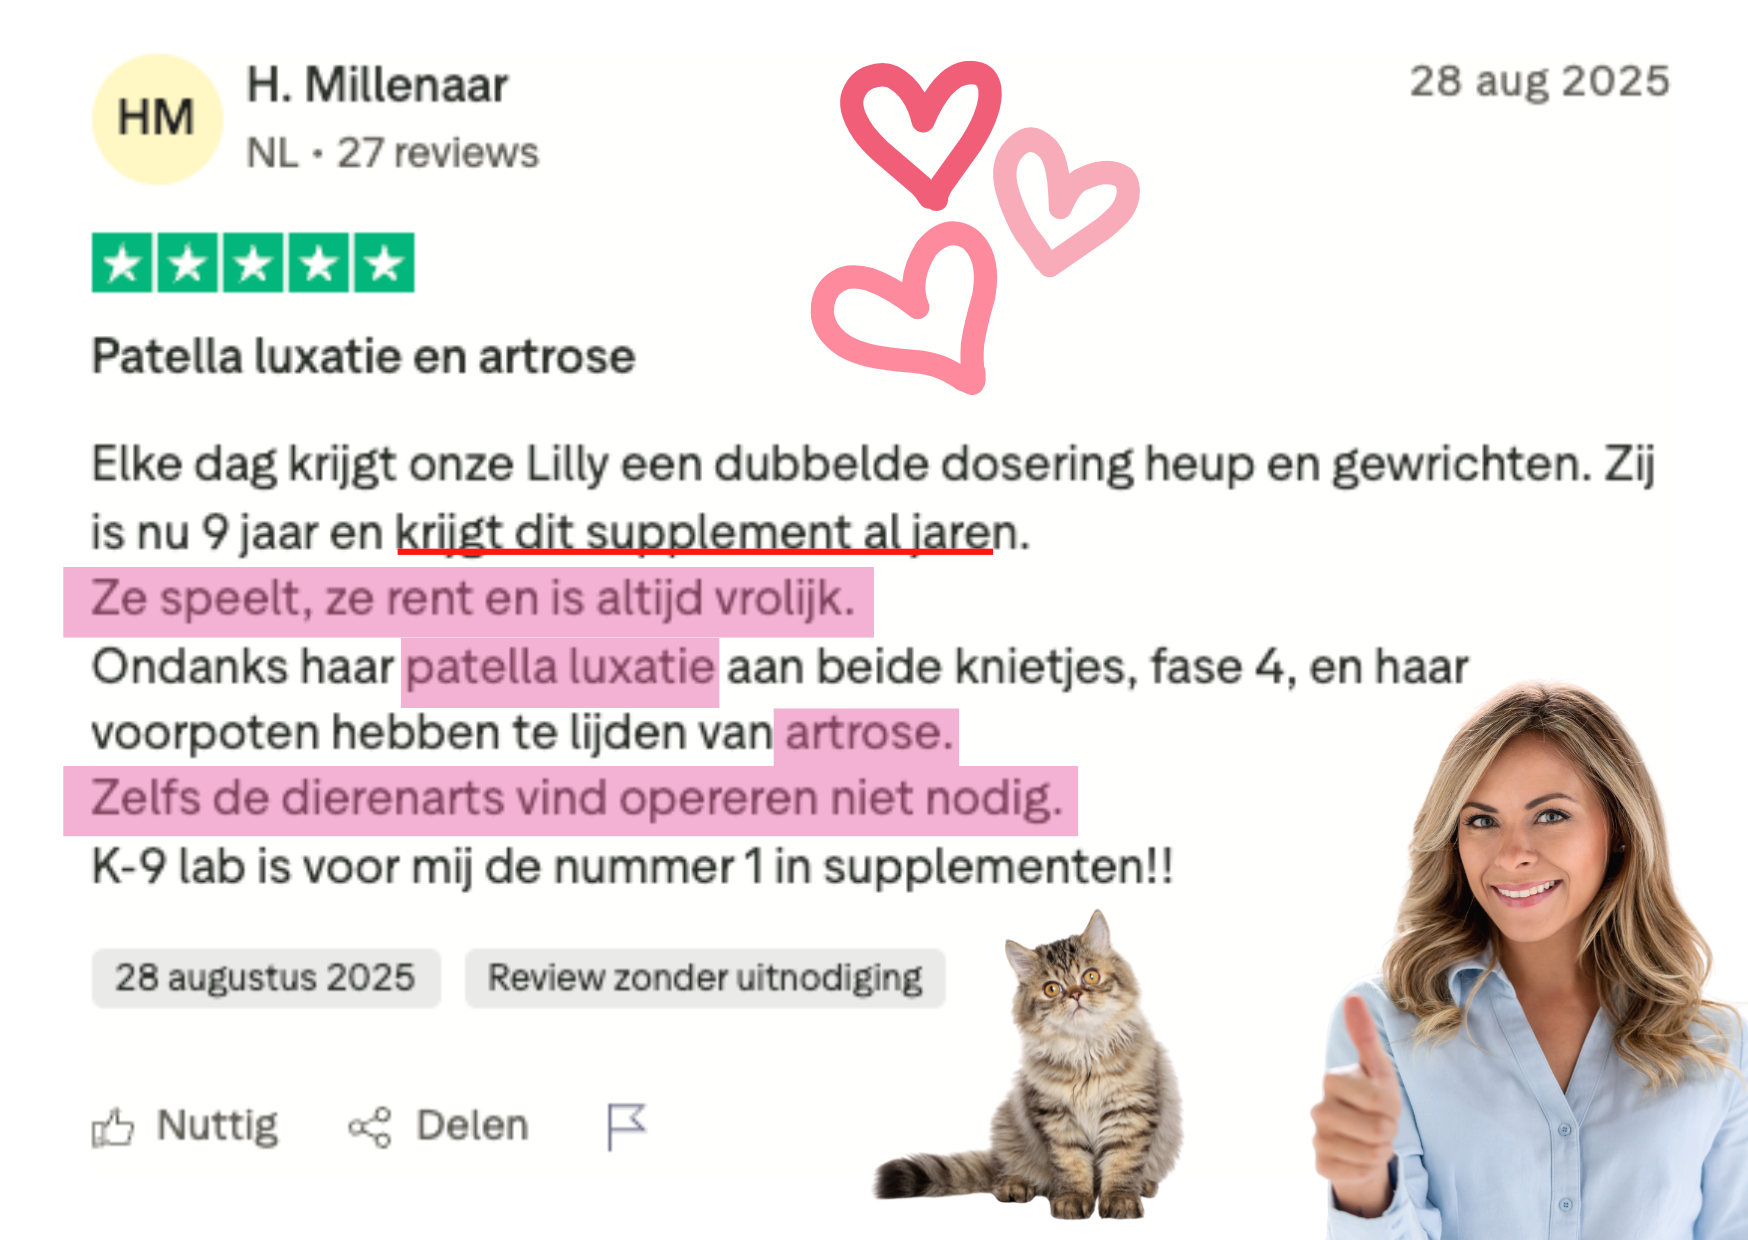Click the red-underlined supplement phrase
Image resolution: width=1748 pixels, height=1240 pixels.
(694, 532)
